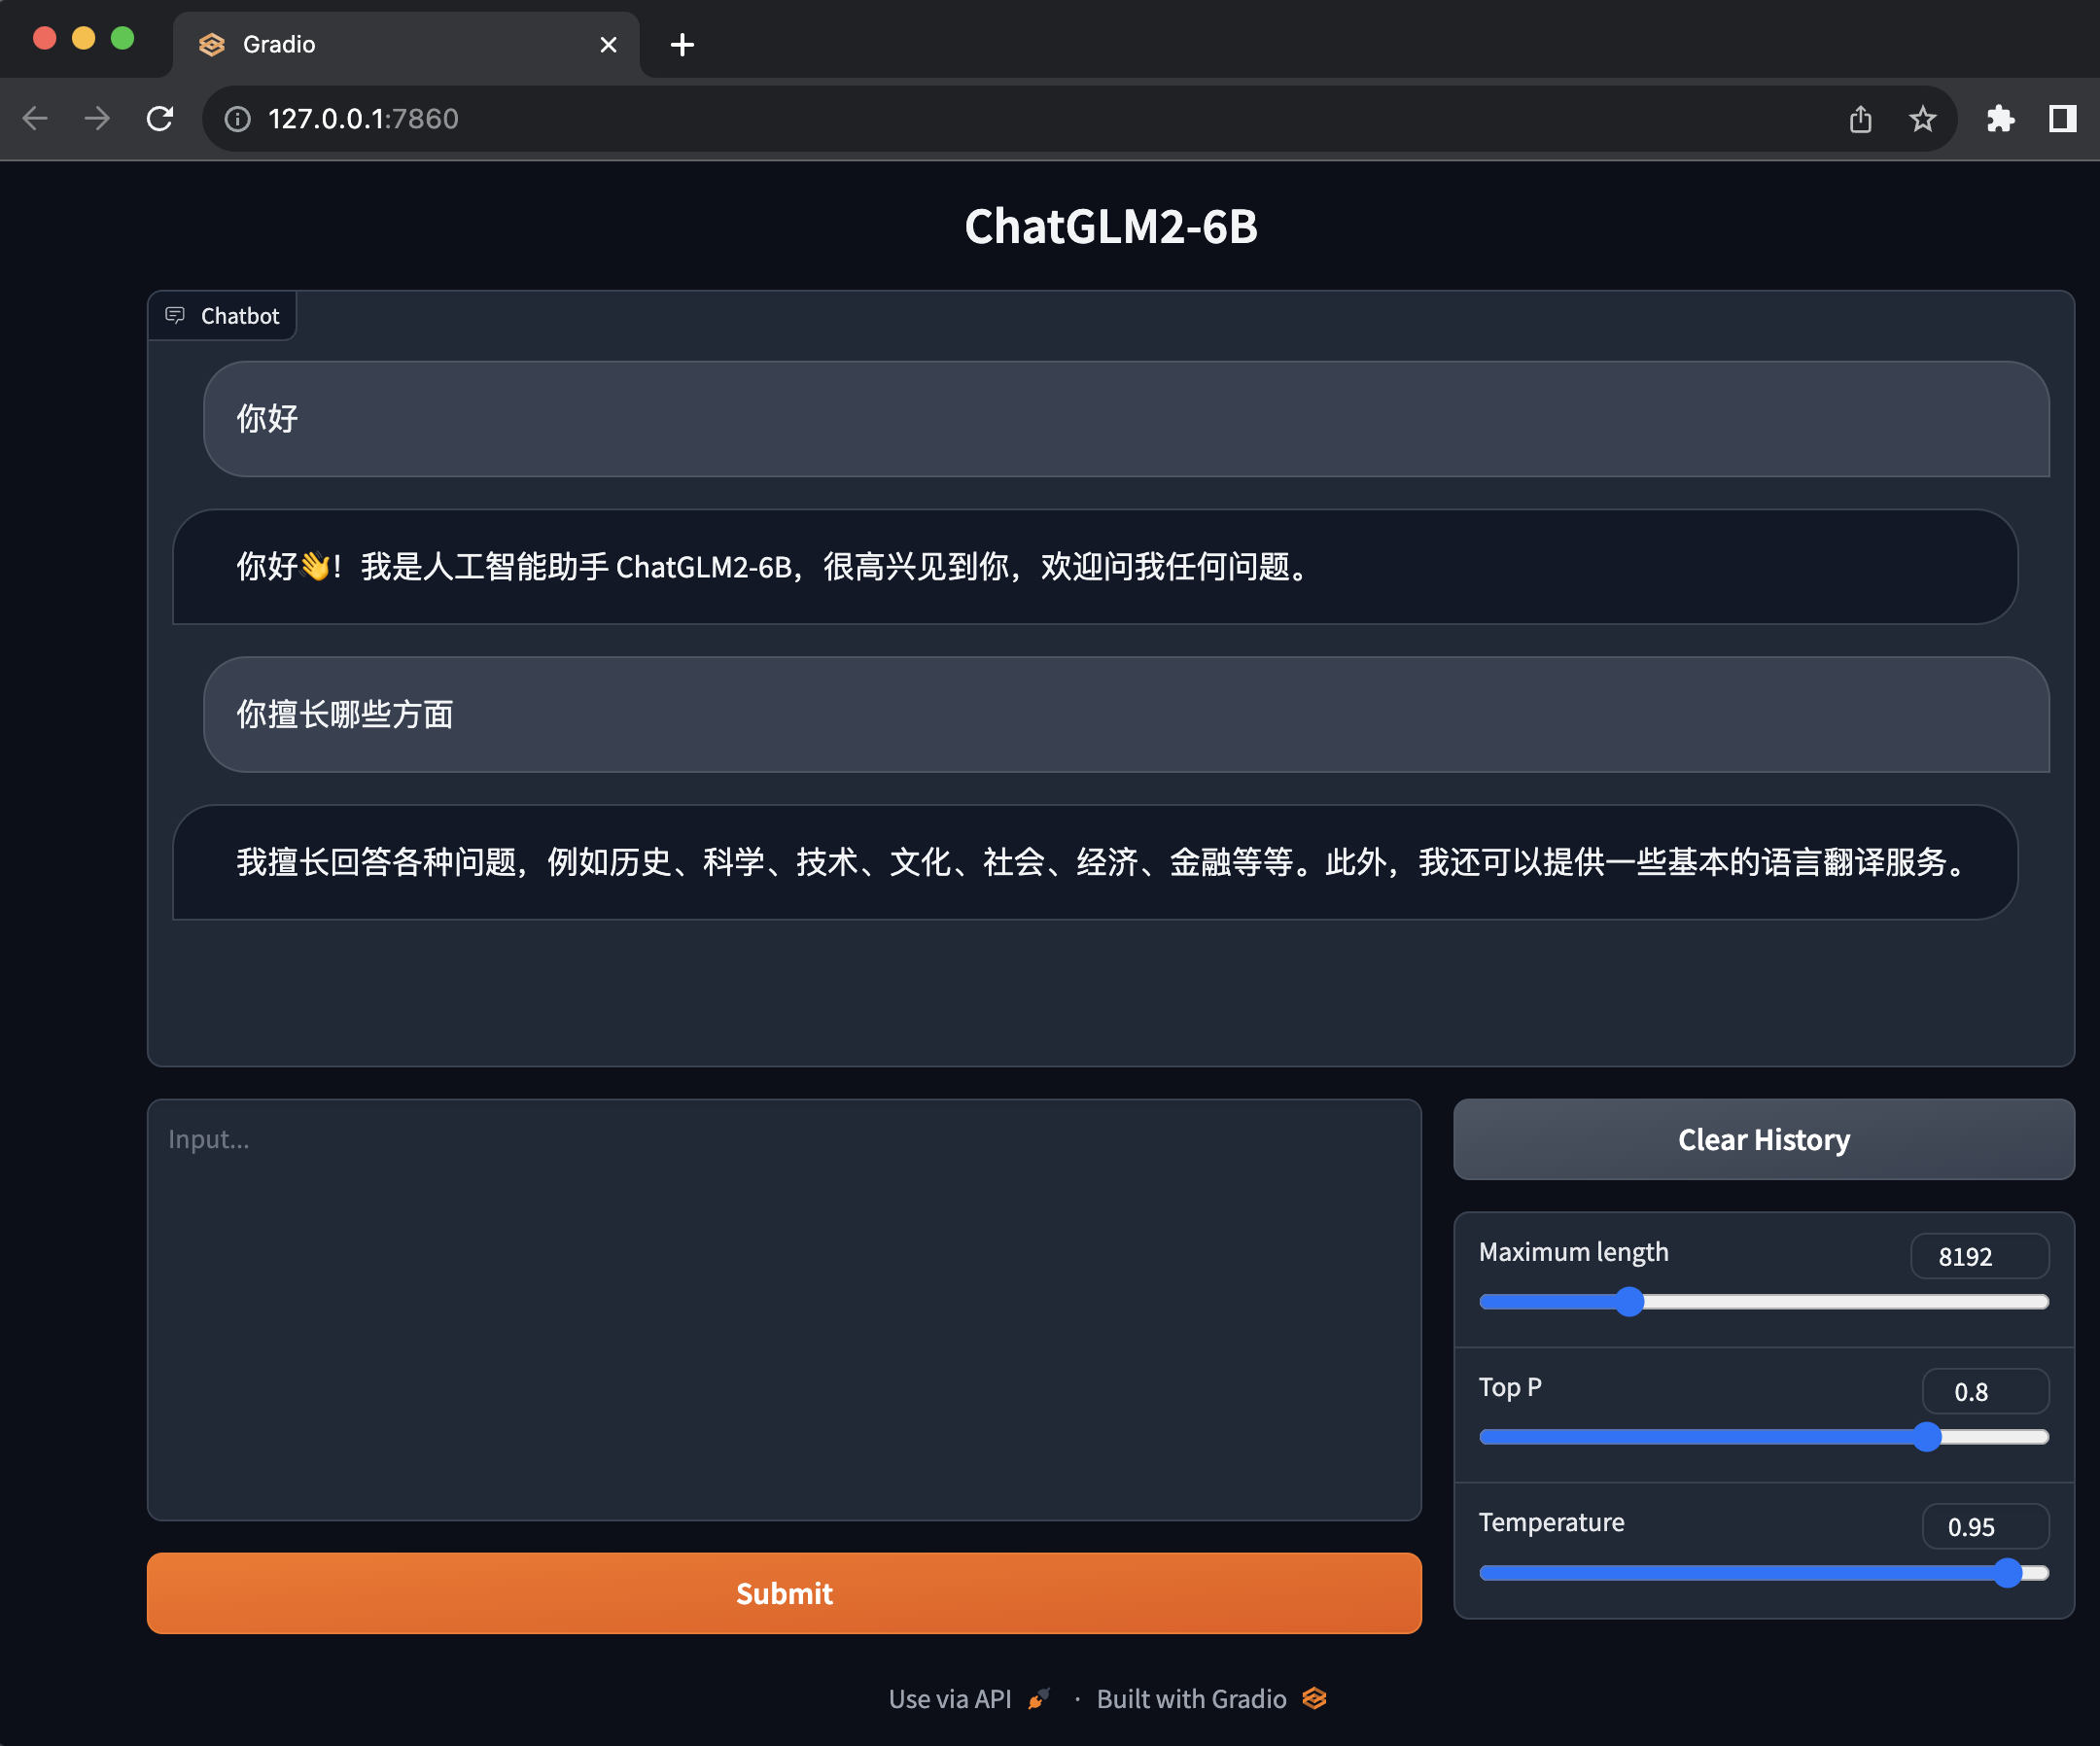Click the macOS red close window button
The image size is (2100, 1746).
tap(44, 38)
